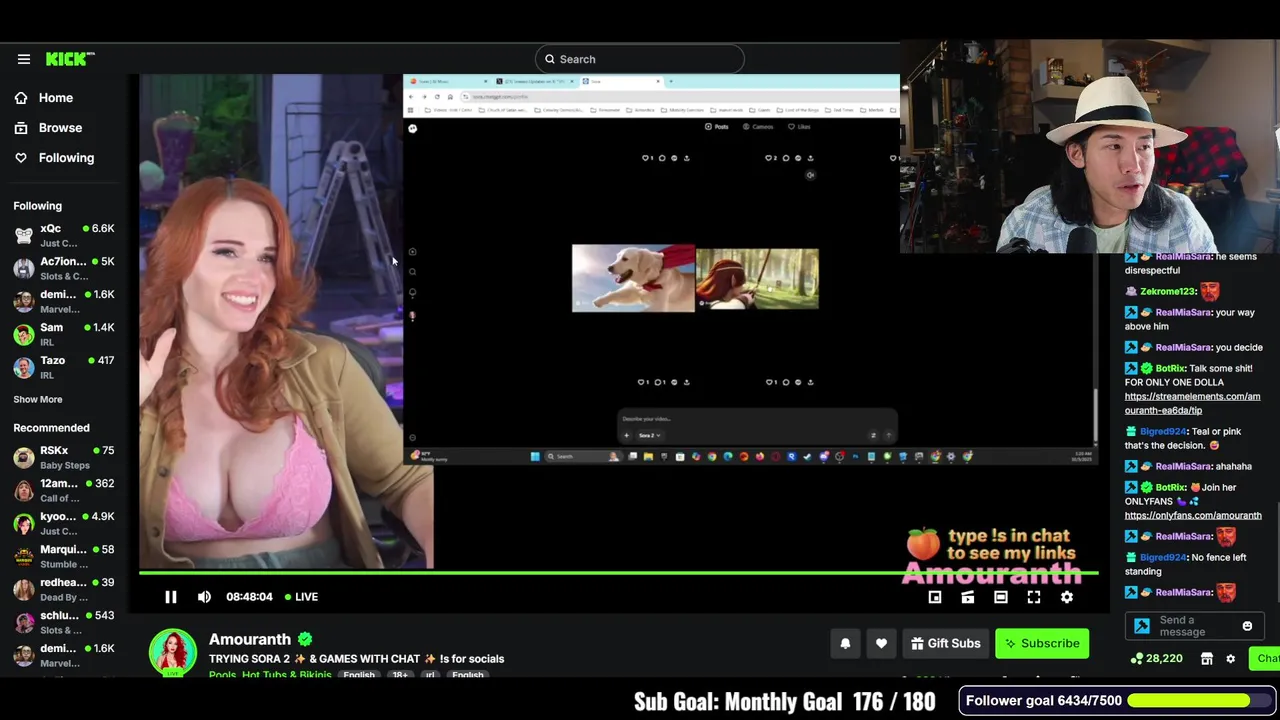Open kyoo recommended channel
This screenshot has height=720, width=1280.
coord(64,523)
